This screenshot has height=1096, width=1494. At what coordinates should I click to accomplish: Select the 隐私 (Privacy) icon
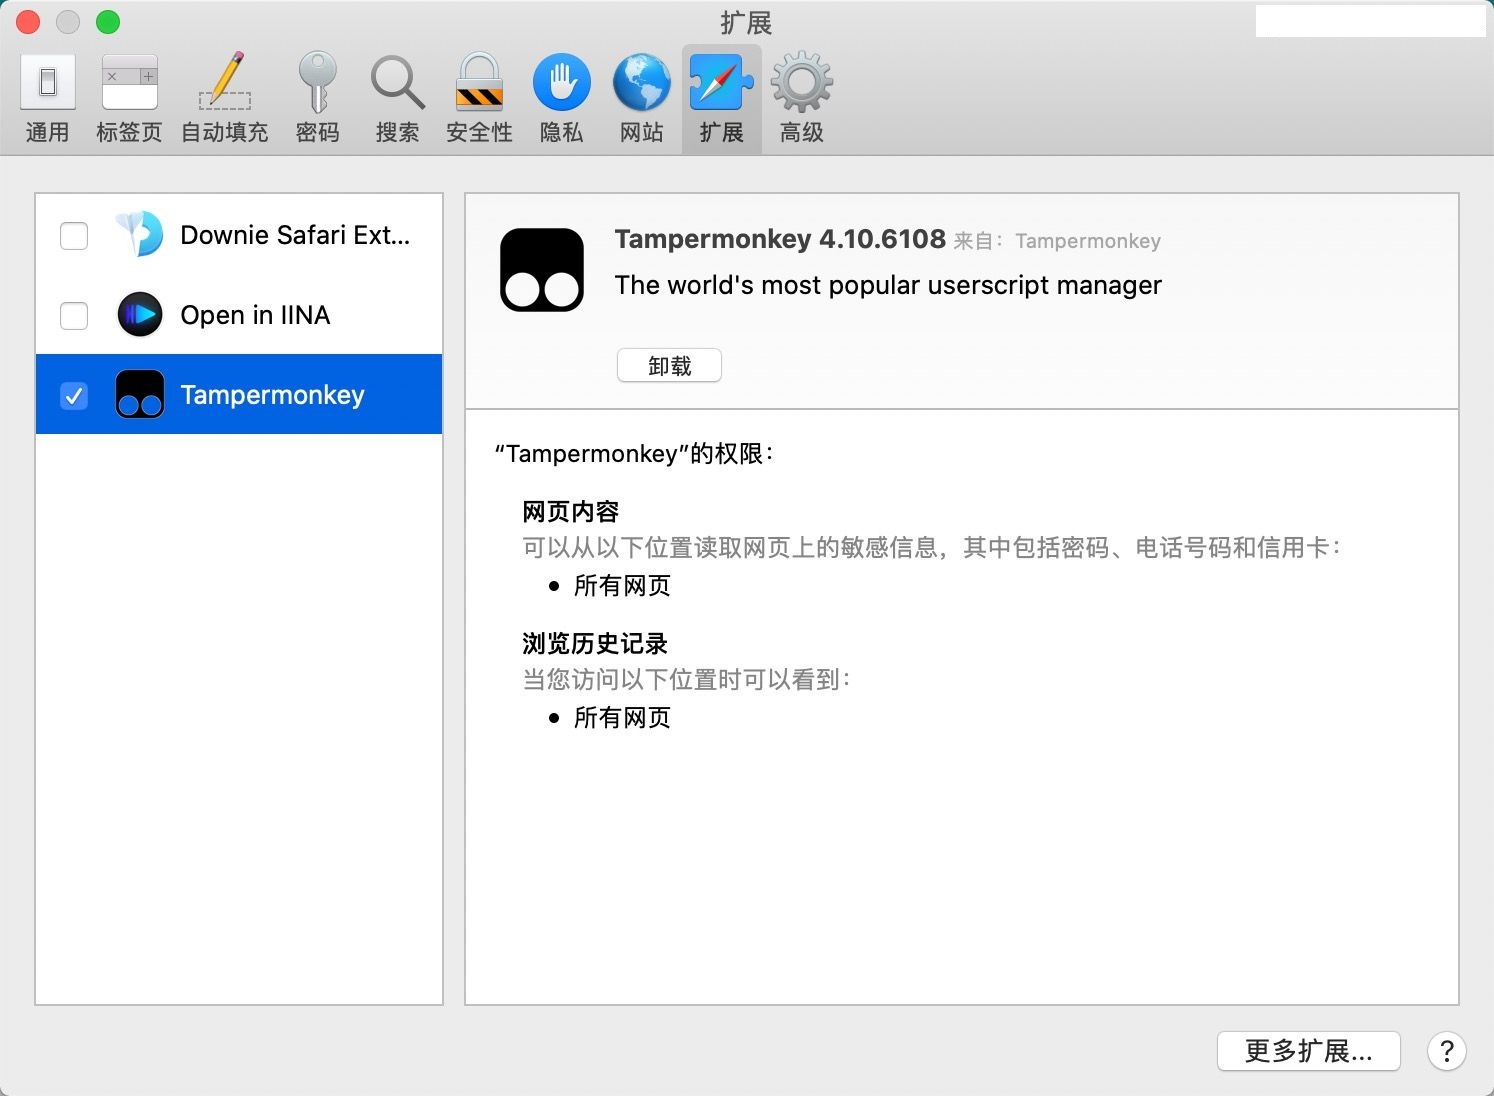(561, 95)
